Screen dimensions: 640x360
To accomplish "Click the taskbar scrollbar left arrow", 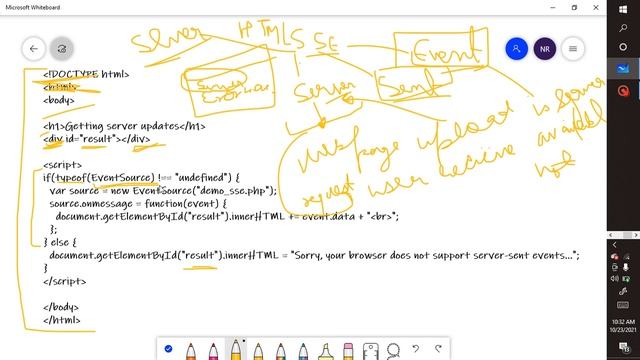I will coord(610,235).
